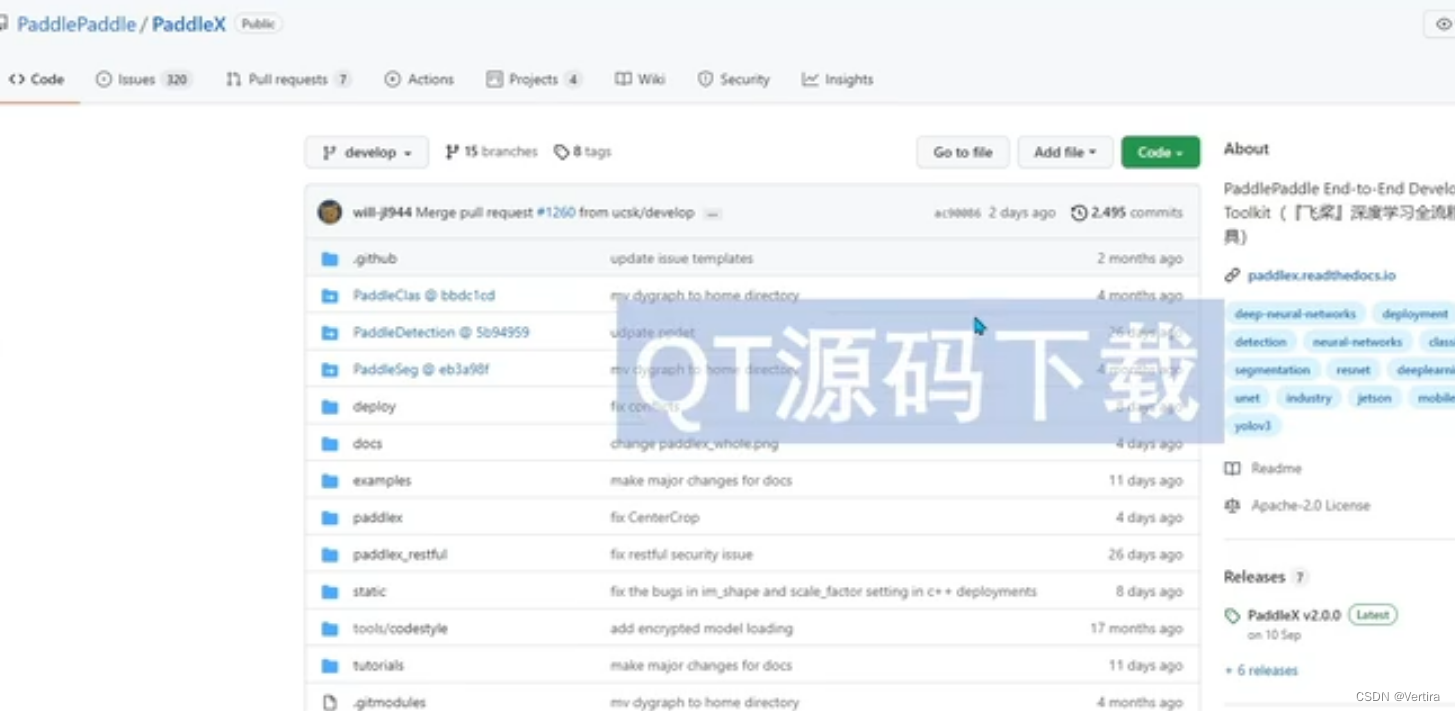This screenshot has height=711, width=1455.
Task: Open the Code tab
Action: 37,79
